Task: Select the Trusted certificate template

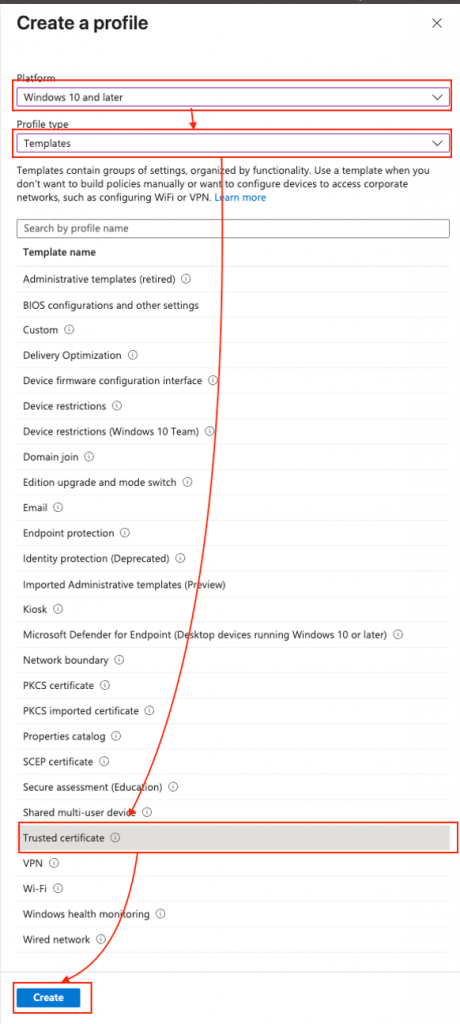Action: click(233, 837)
